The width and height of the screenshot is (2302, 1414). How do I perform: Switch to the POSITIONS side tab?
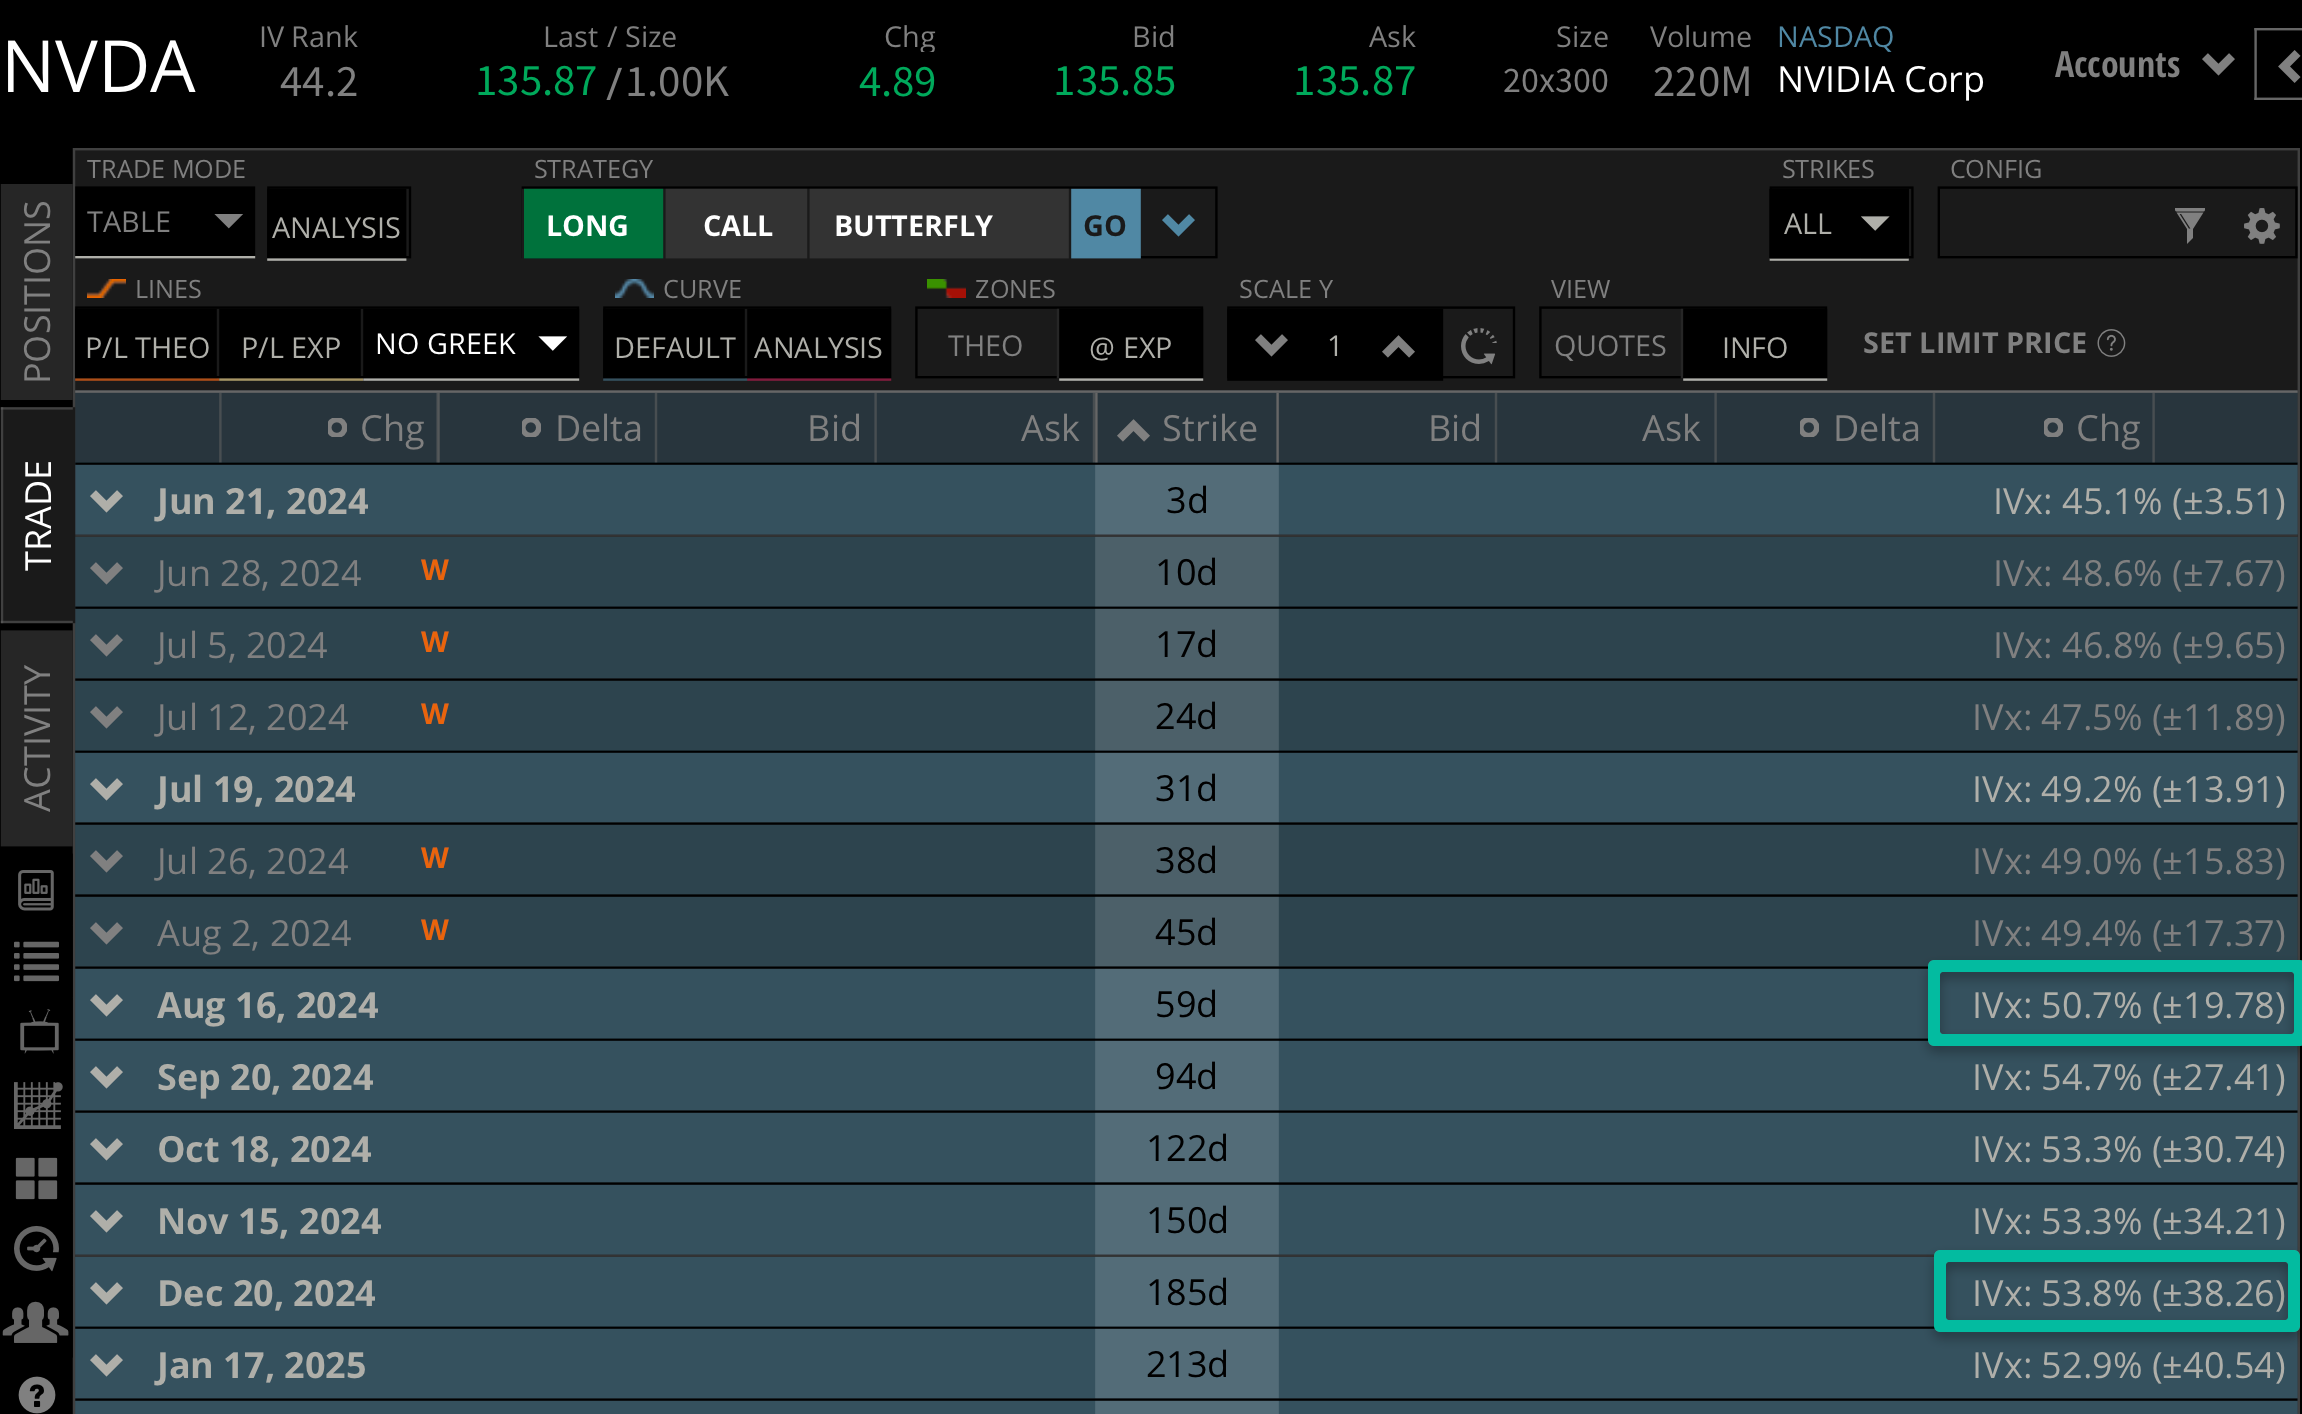(37, 291)
